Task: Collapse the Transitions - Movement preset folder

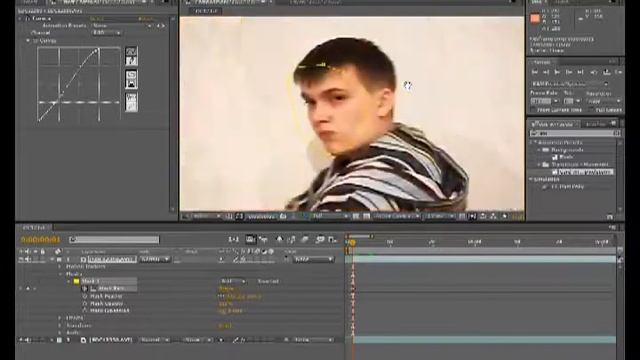Action: point(539,164)
